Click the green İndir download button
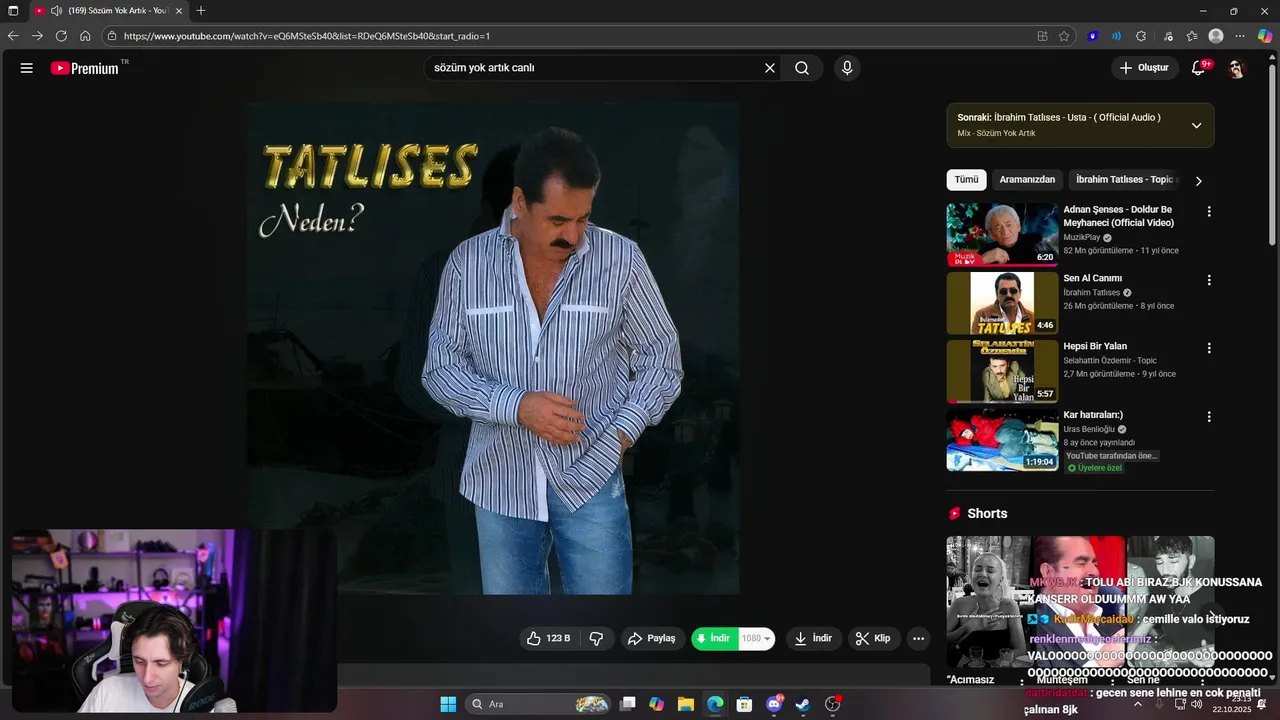 714,638
